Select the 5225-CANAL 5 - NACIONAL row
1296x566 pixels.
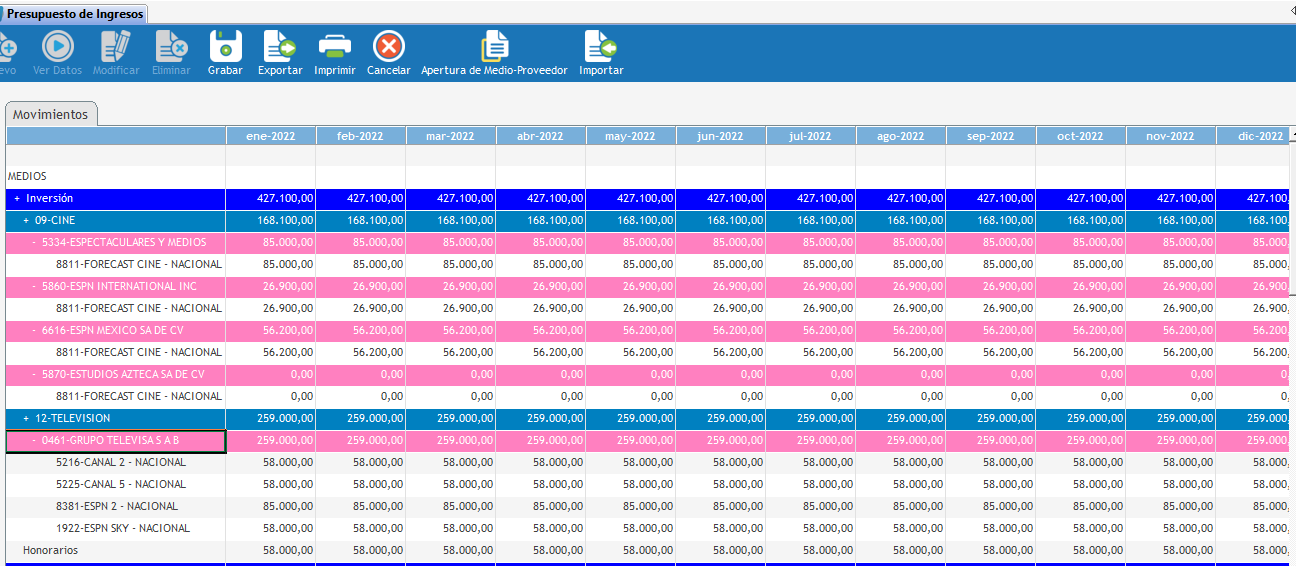tap(121, 484)
